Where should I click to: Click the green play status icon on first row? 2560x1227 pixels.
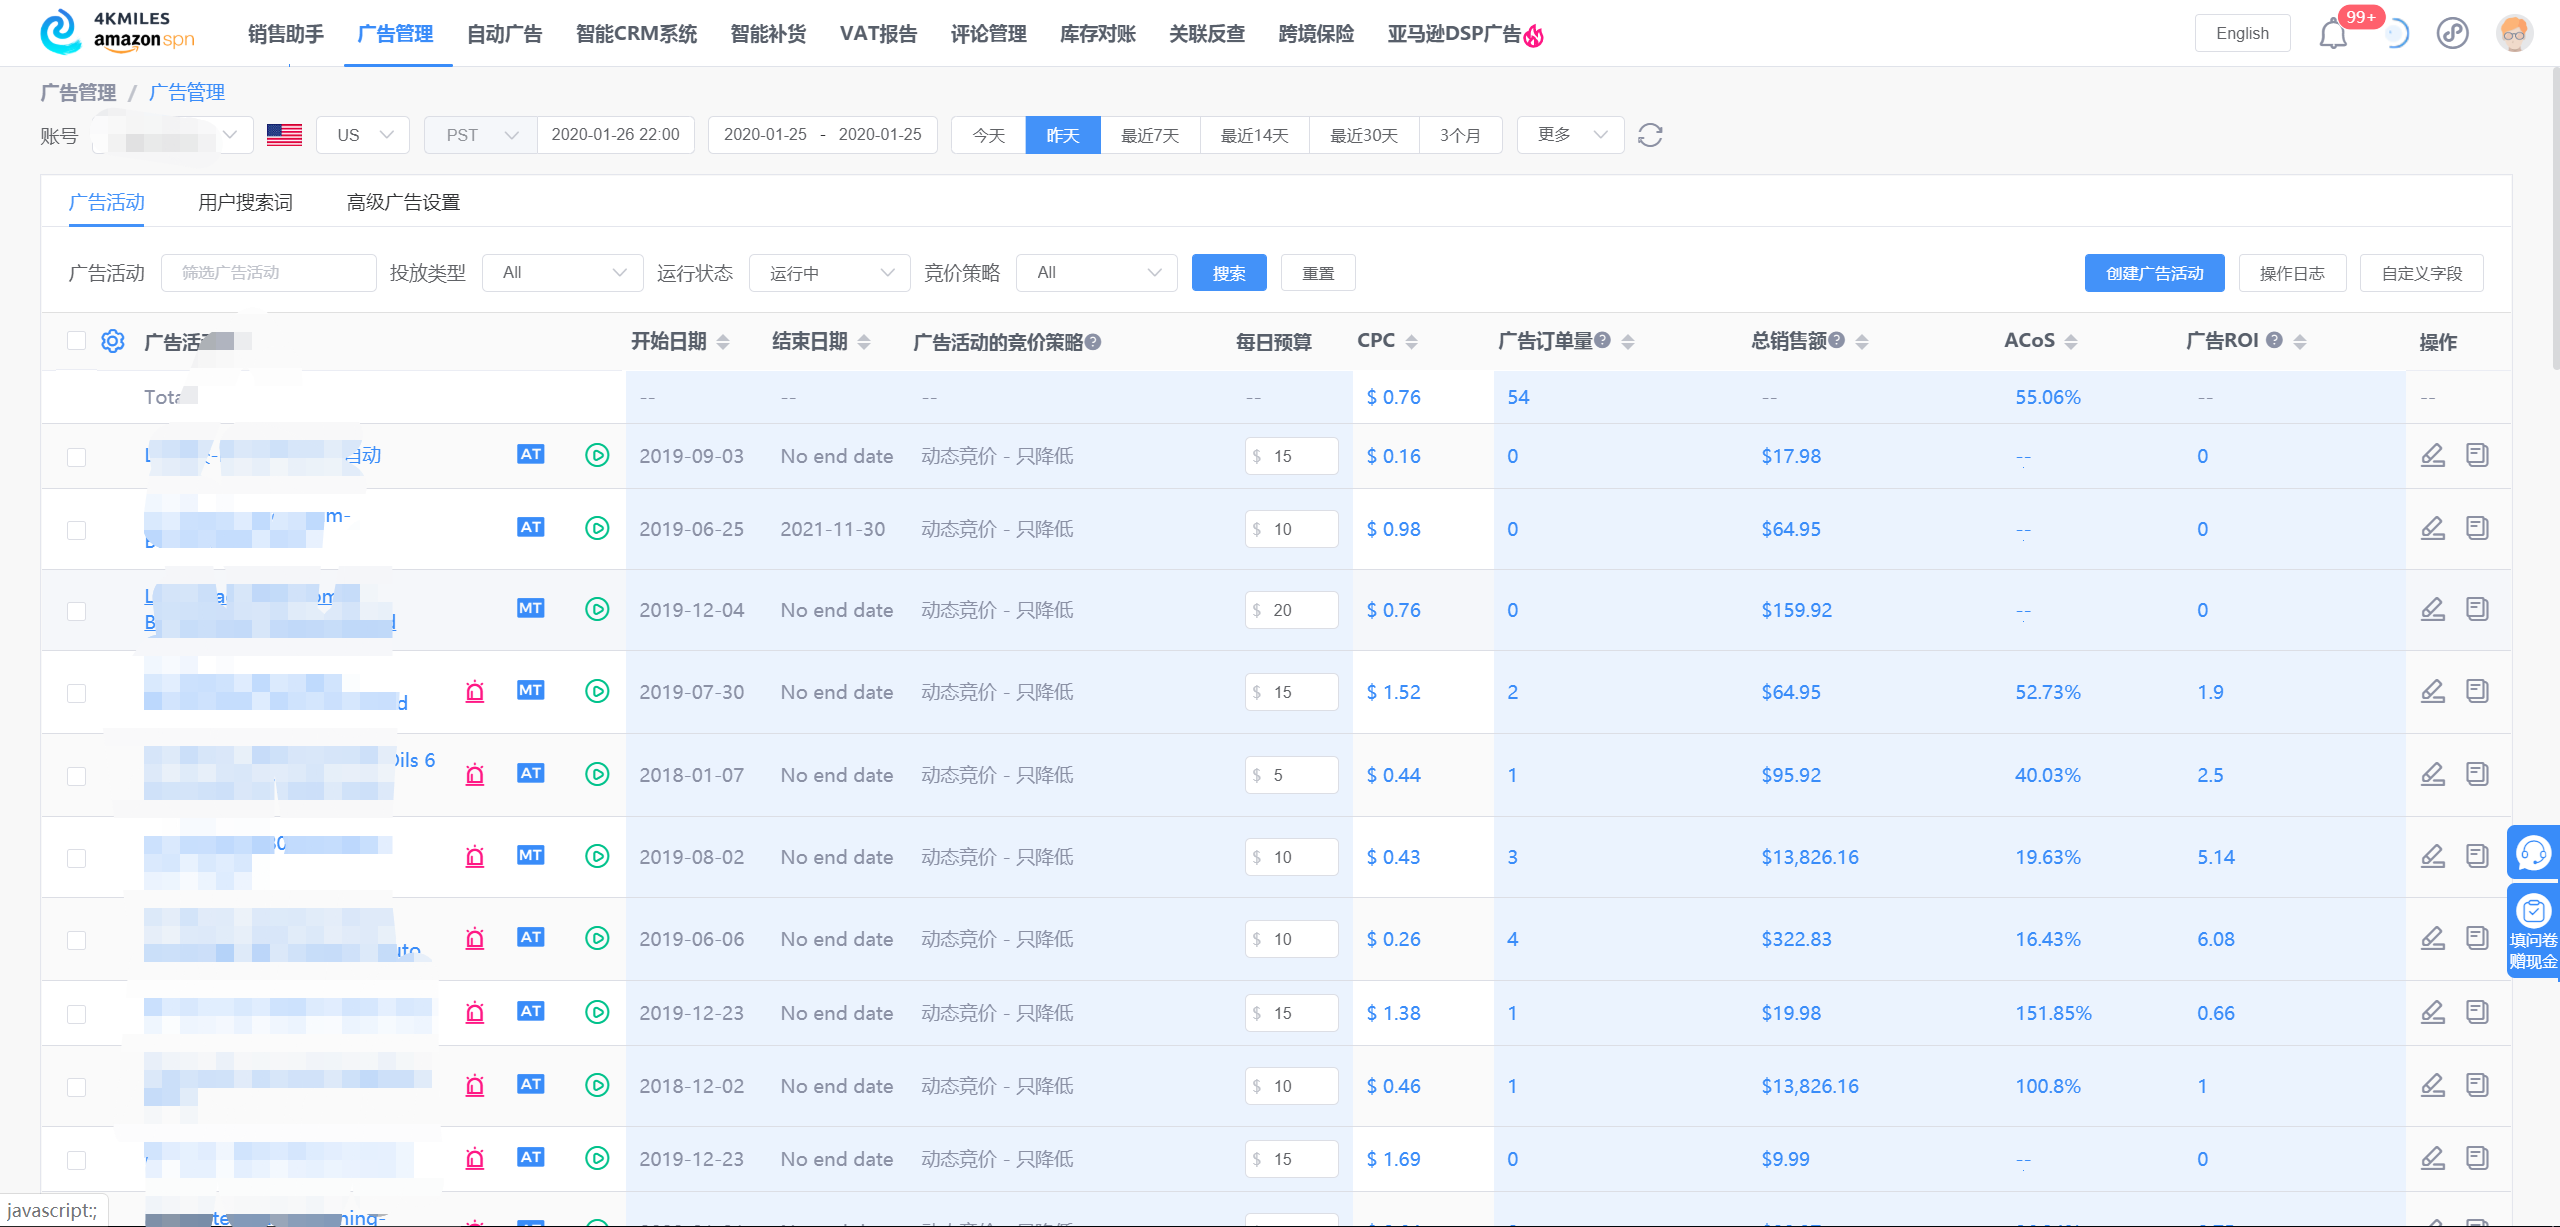[x=597, y=455]
